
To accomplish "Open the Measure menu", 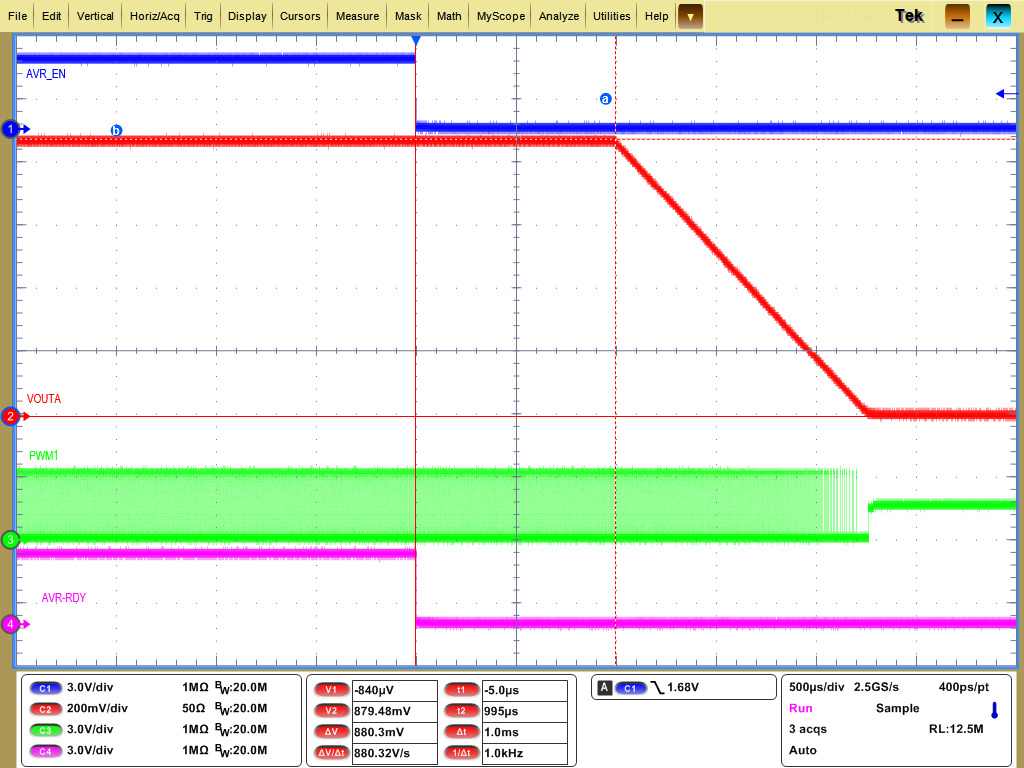I will (359, 15).
